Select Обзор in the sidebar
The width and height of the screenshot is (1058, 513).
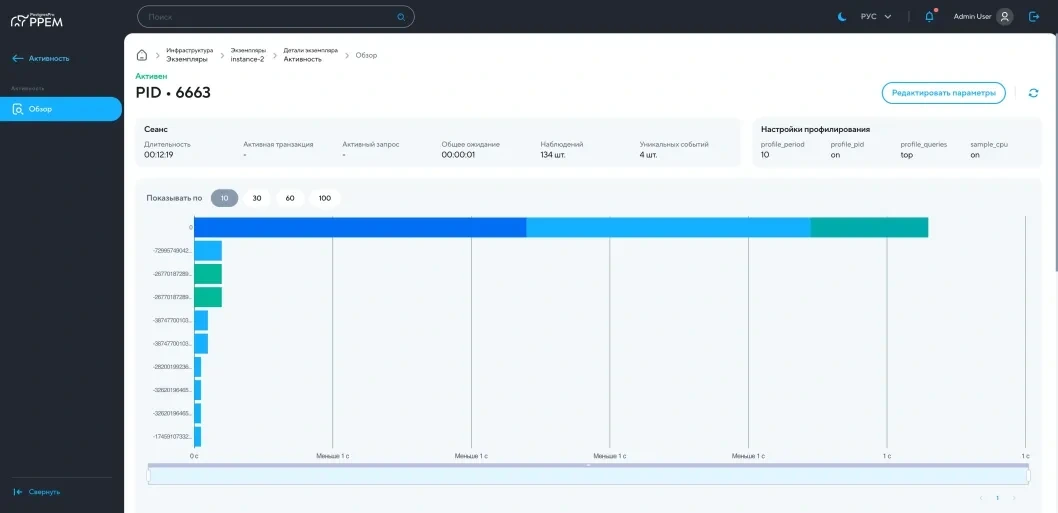tap(61, 109)
